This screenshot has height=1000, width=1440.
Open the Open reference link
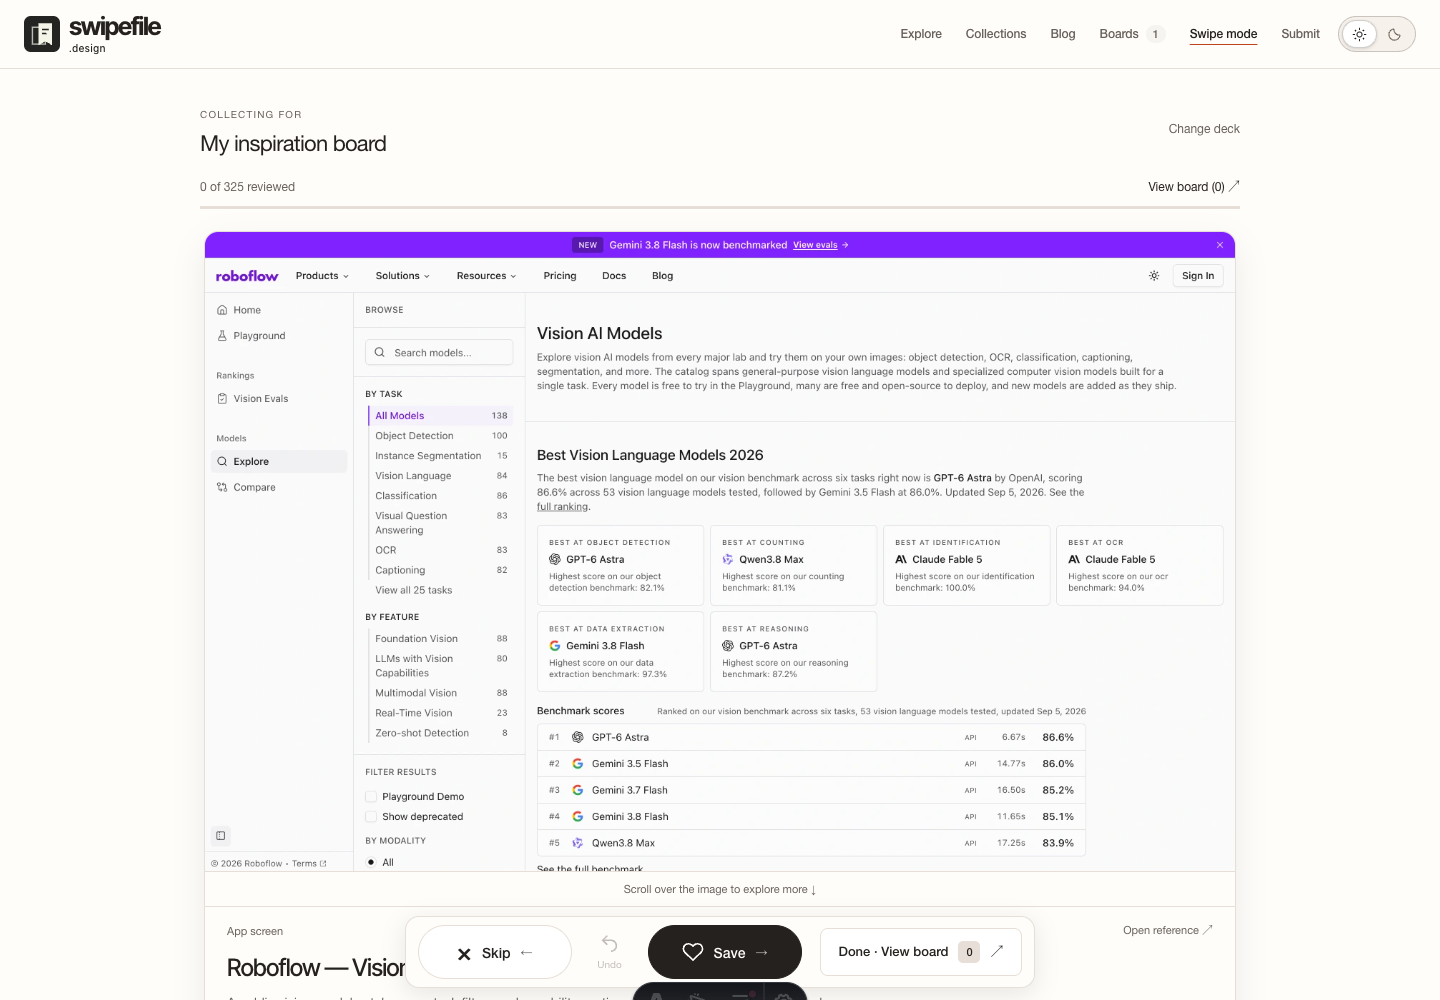pyautogui.click(x=1167, y=930)
